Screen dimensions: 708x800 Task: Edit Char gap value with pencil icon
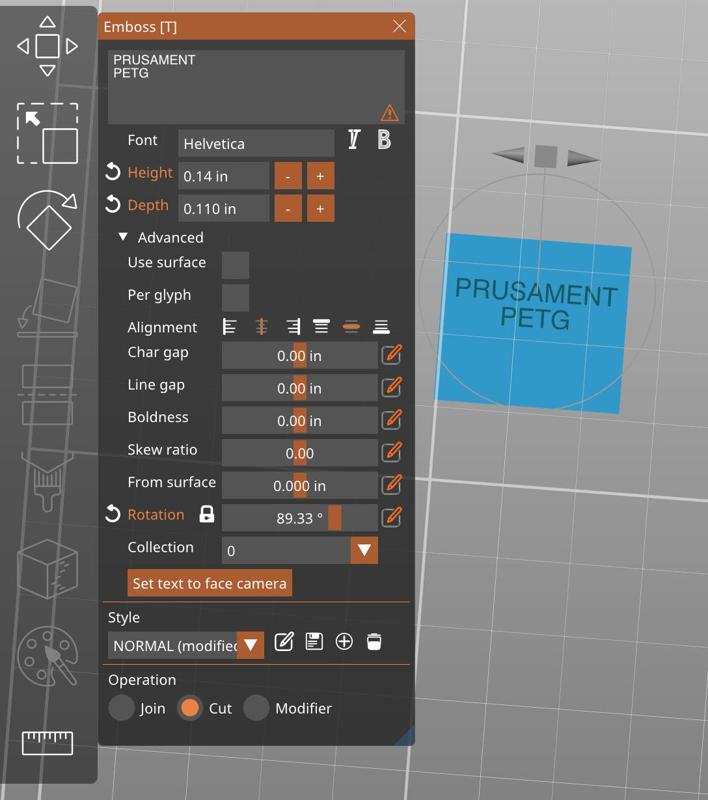pos(391,355)
